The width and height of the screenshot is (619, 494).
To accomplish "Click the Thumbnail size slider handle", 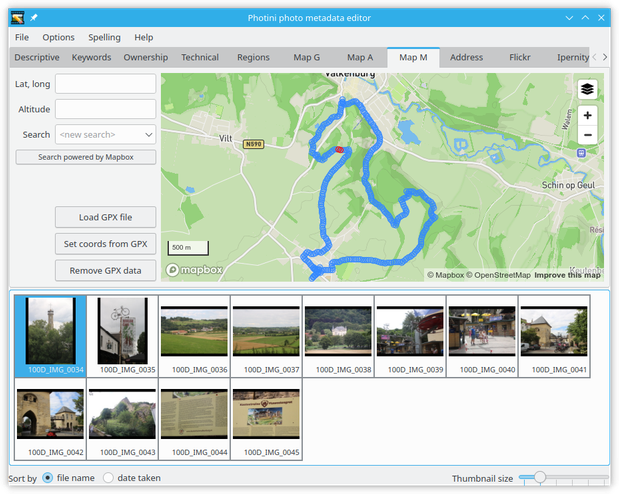I will click(540, 477).
